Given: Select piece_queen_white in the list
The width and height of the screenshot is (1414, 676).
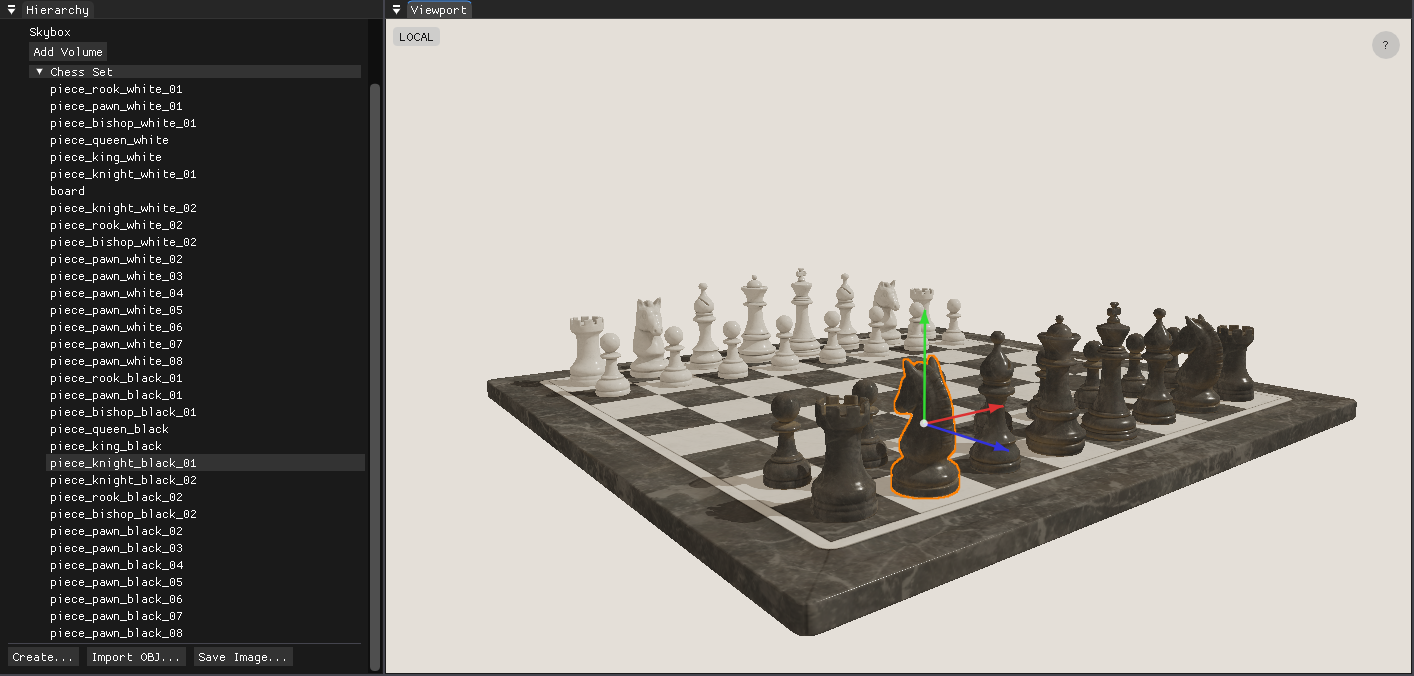Looking at the screenshot, I should (109, 140).
